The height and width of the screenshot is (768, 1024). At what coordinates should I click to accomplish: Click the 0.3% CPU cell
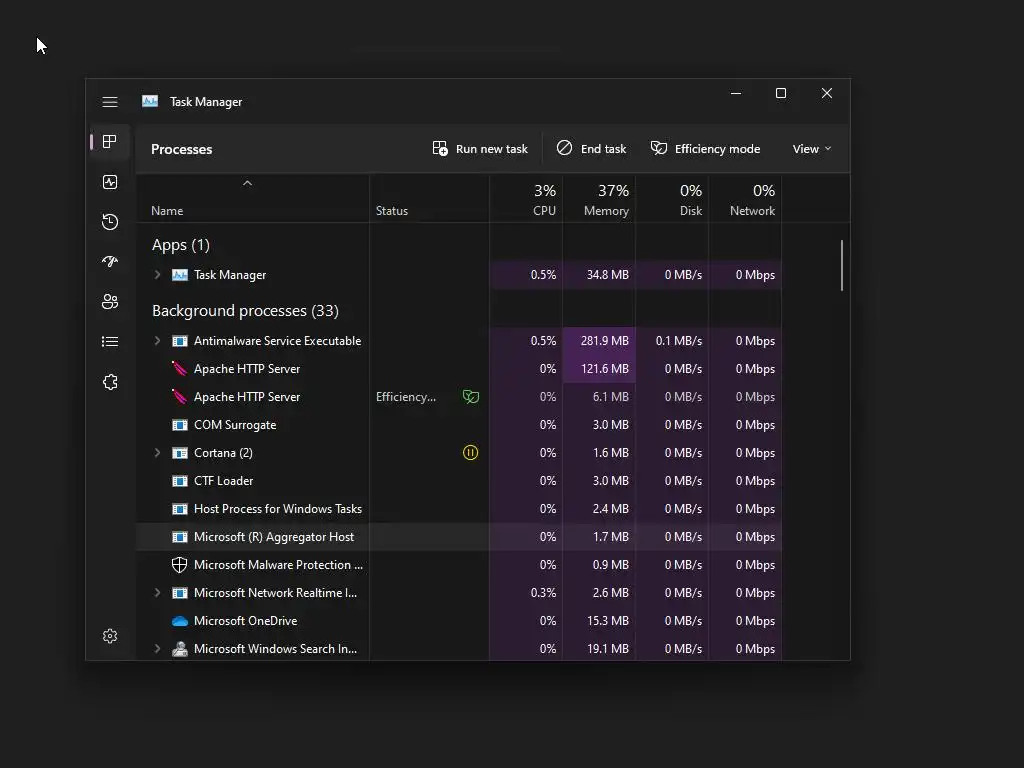coord(526,593)
